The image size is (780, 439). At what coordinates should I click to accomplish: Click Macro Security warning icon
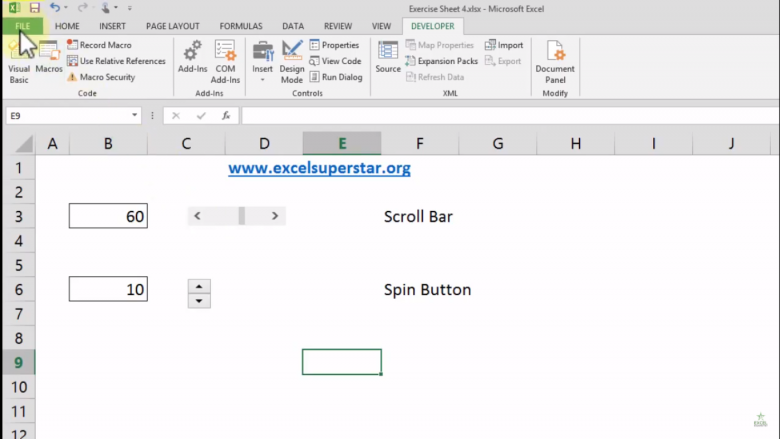pos(72,77)
